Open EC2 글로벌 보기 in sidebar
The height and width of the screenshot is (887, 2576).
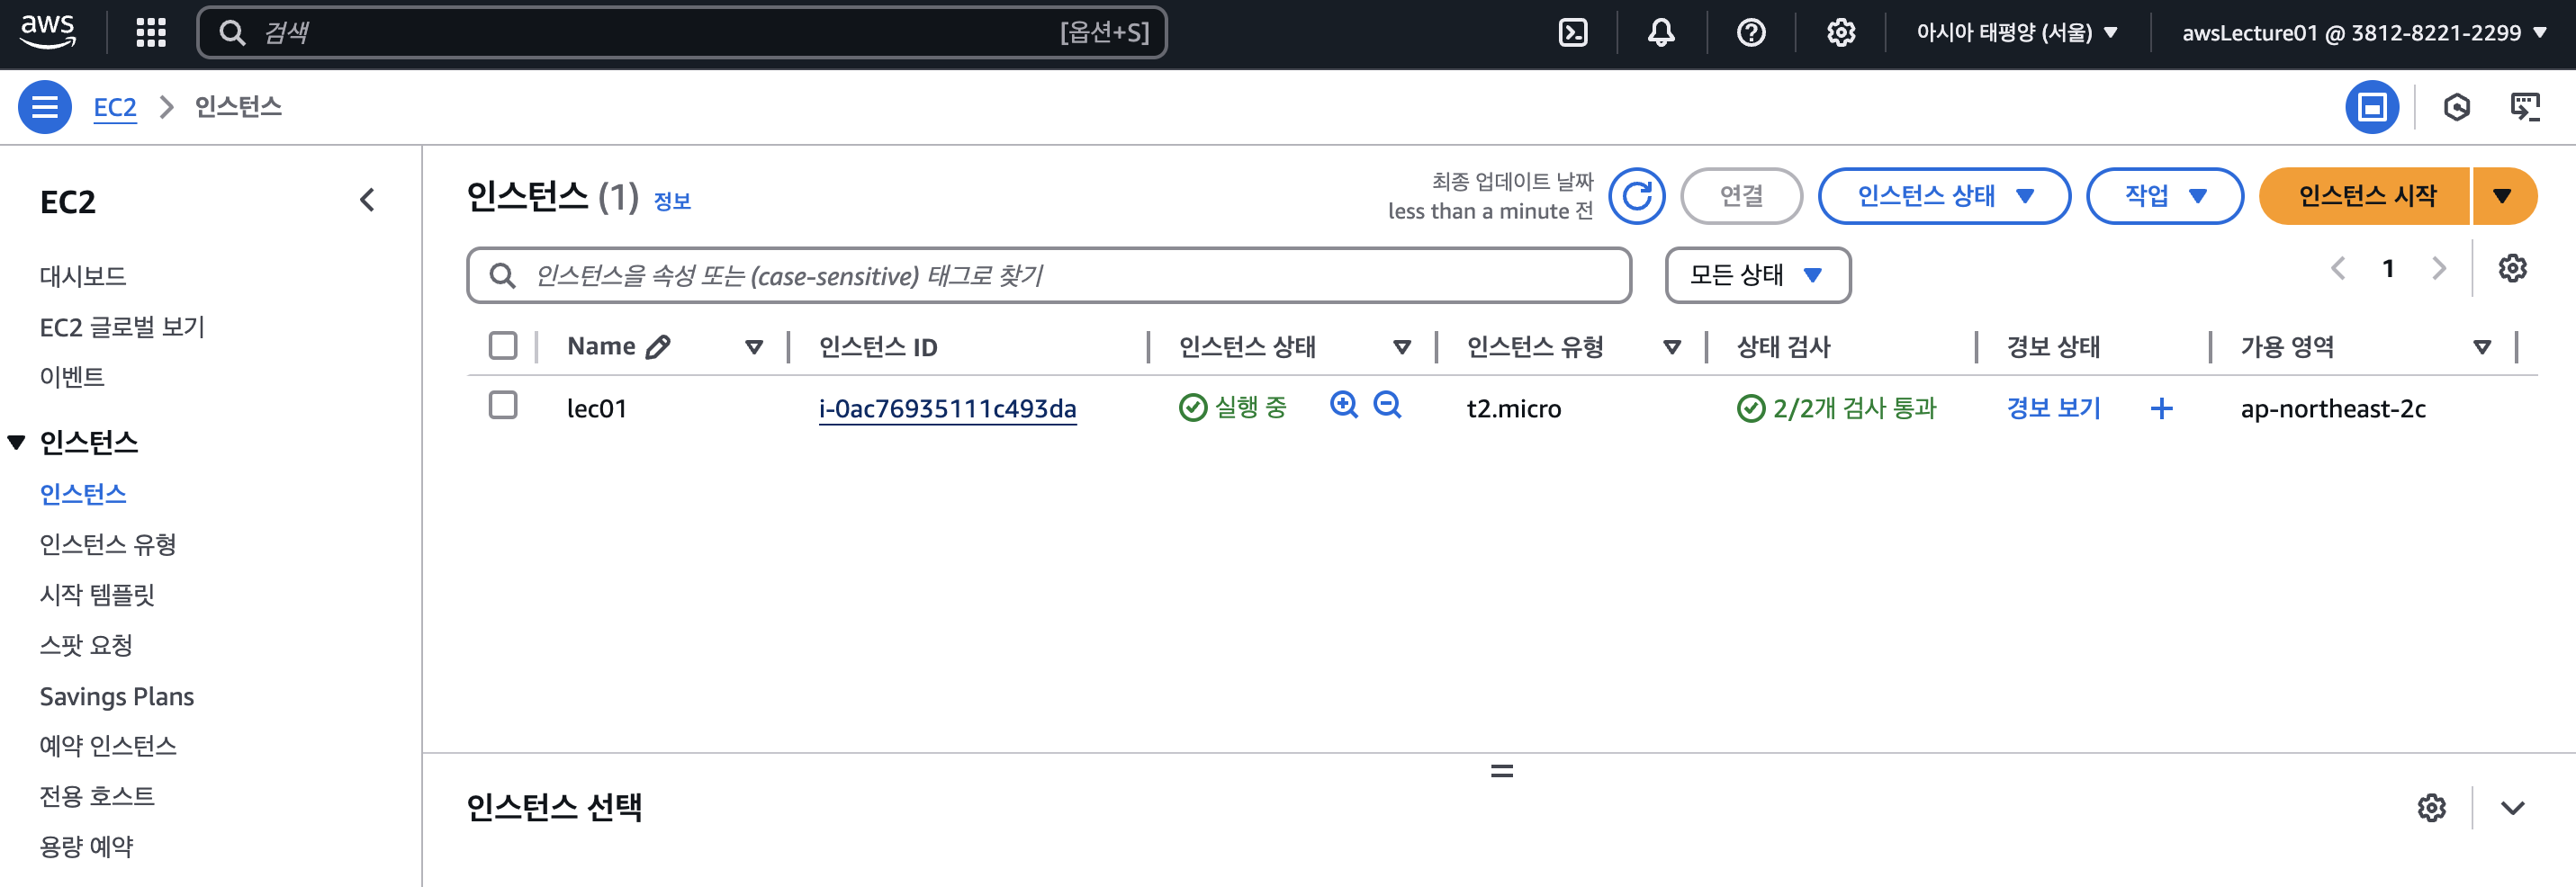[x=122, y=326]
